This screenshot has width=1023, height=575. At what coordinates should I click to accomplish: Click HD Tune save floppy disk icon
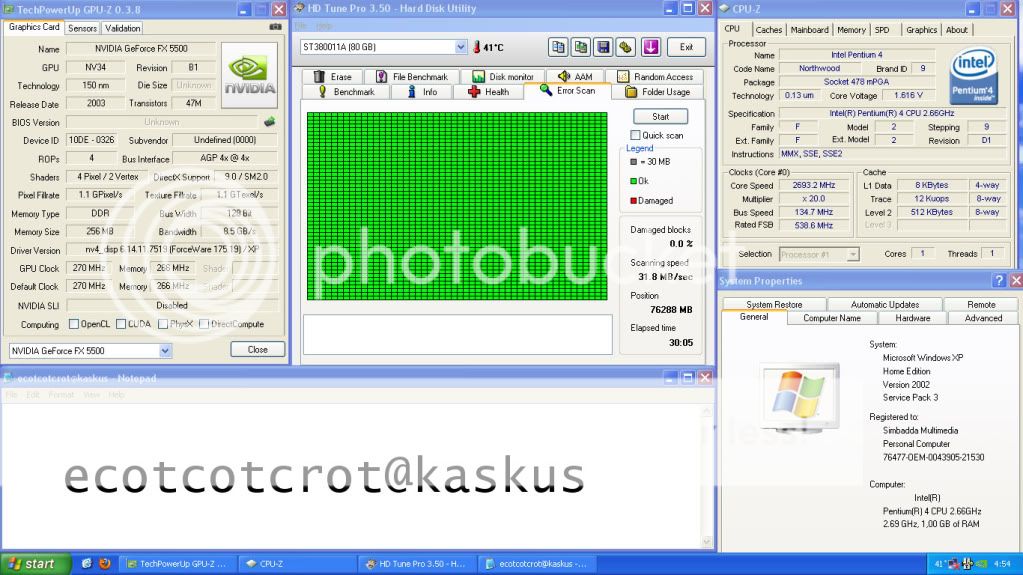[603, 47]
